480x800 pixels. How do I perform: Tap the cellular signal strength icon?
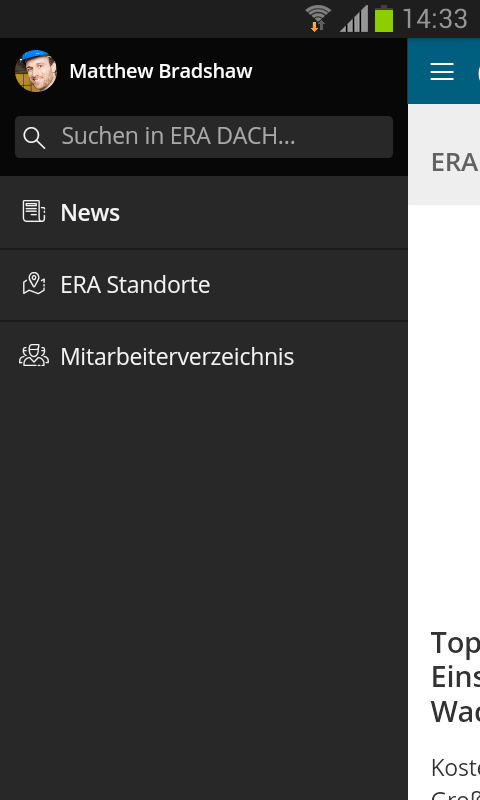pyautogui.click(x=354, y=19)
